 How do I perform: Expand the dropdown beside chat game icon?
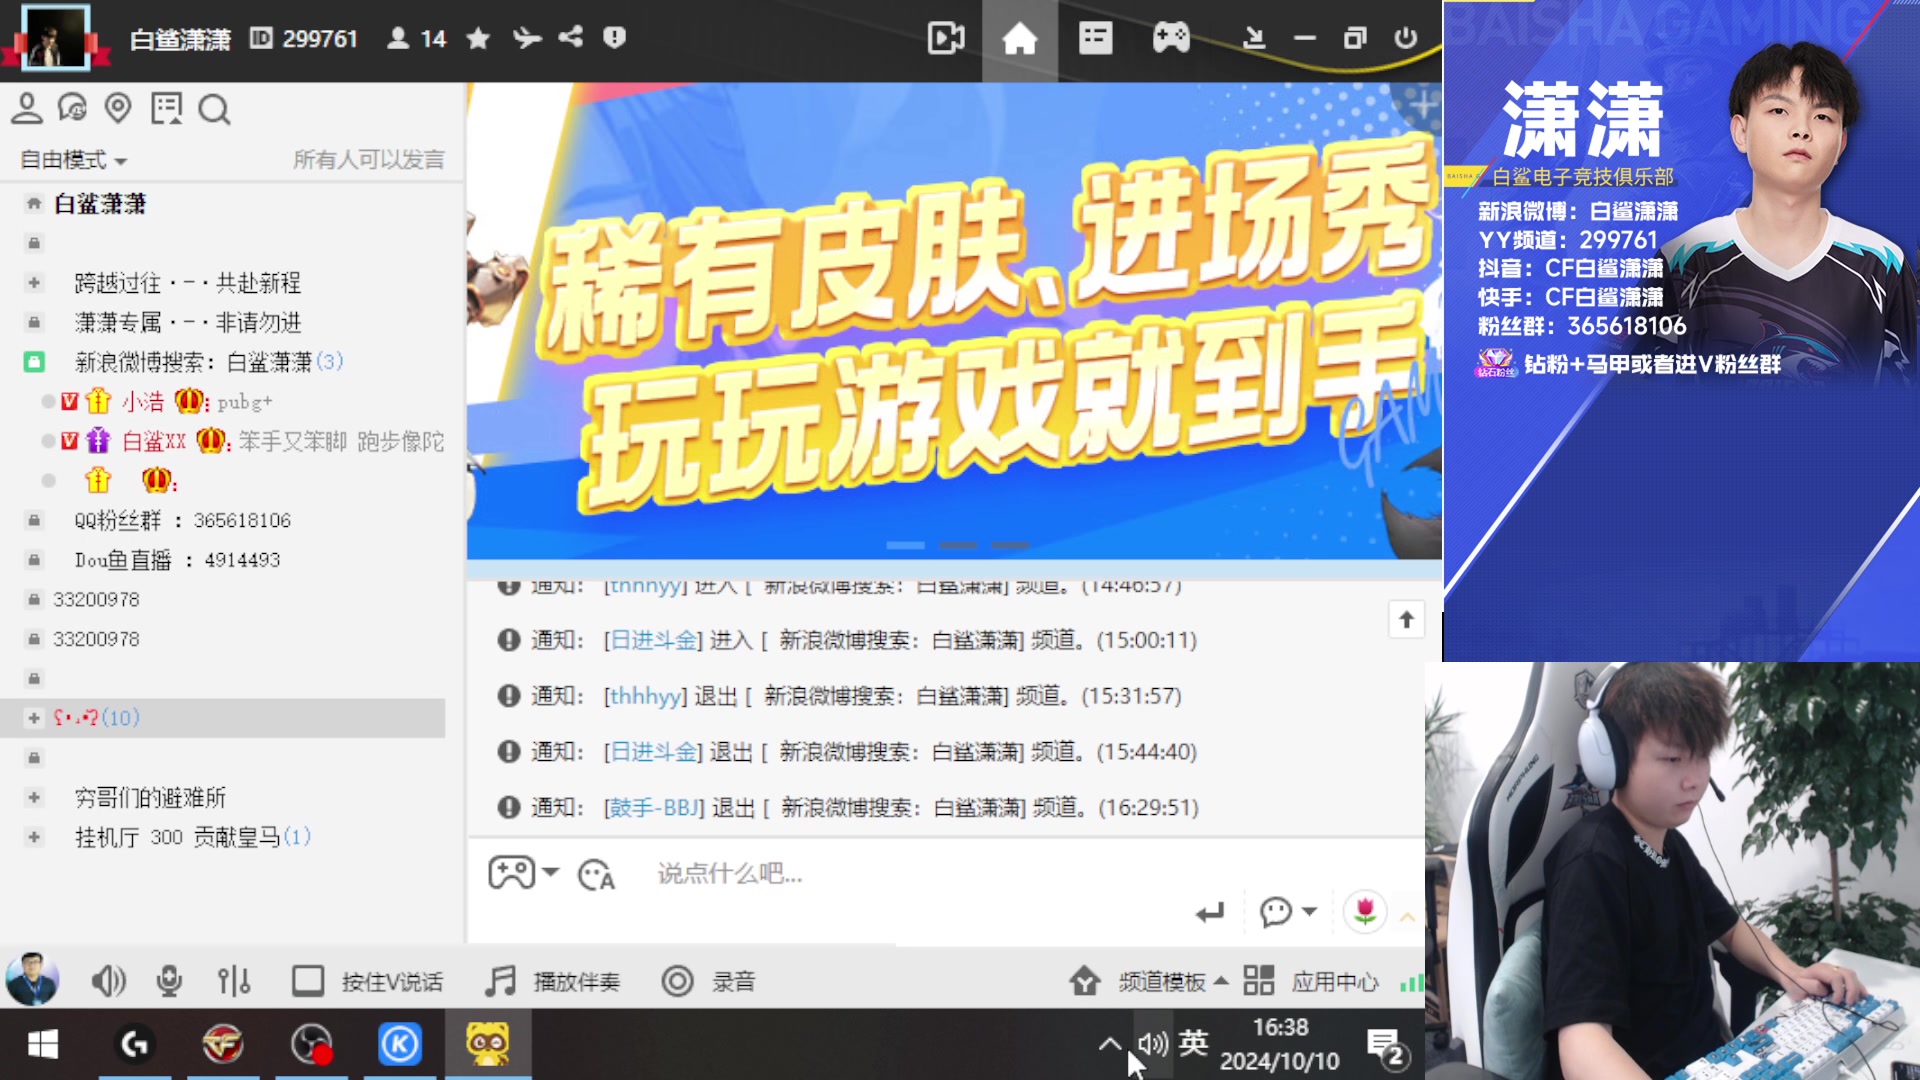pos(551,872)
